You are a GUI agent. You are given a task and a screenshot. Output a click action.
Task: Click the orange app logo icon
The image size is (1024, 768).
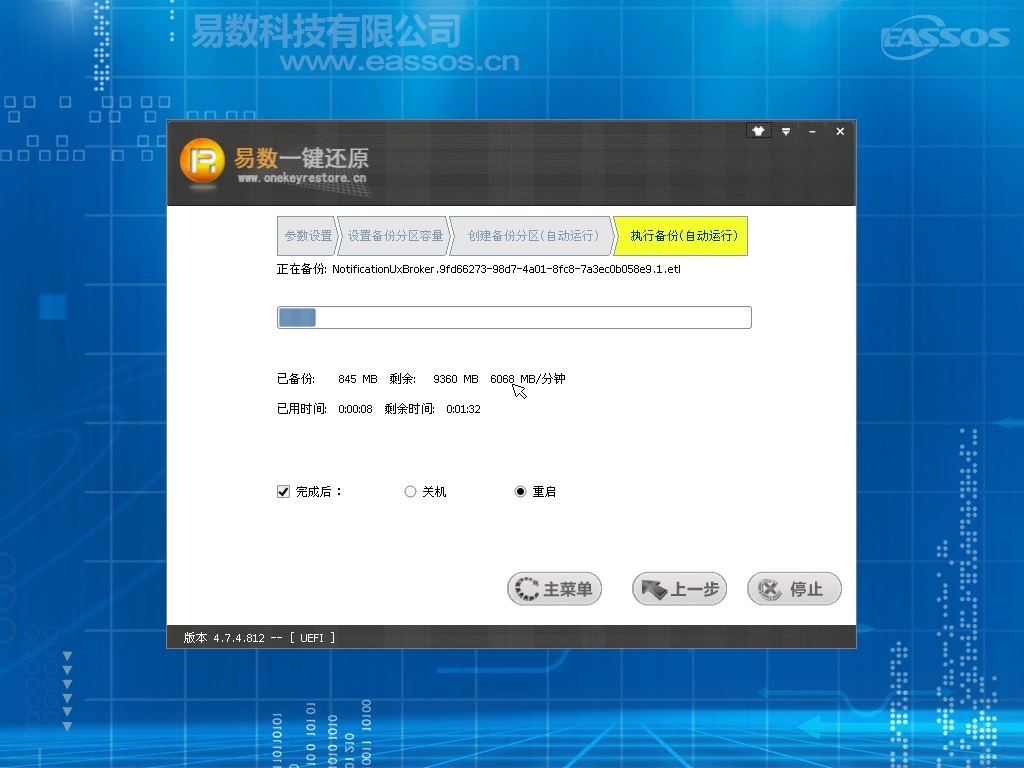point(201,161)
